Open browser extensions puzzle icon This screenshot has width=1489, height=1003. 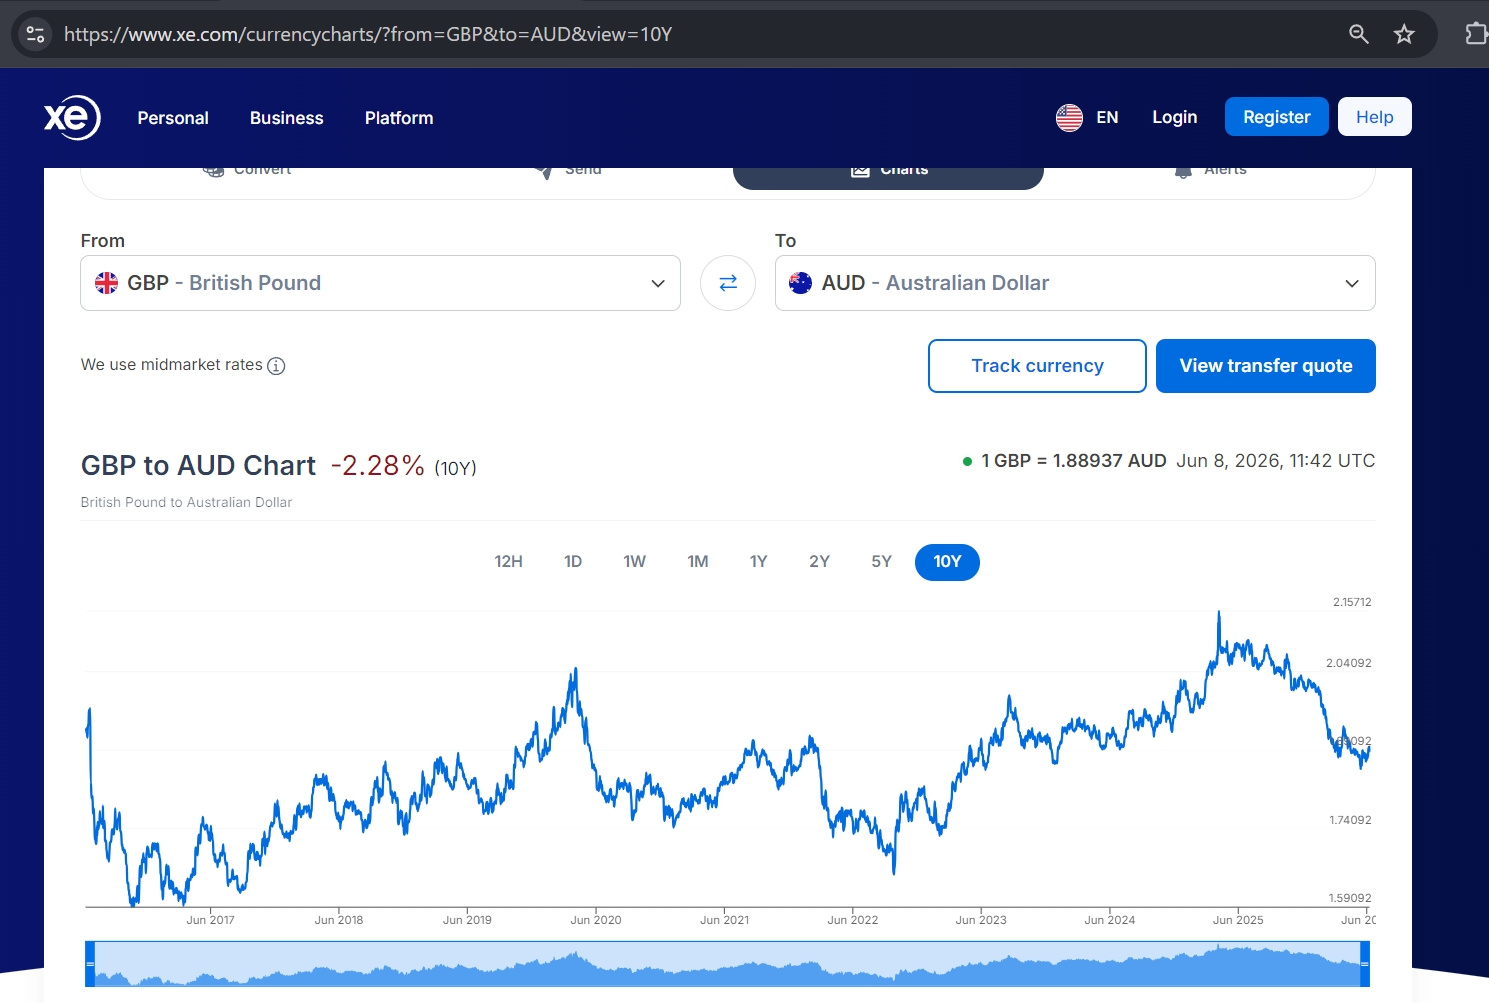tap(1476, 34)
